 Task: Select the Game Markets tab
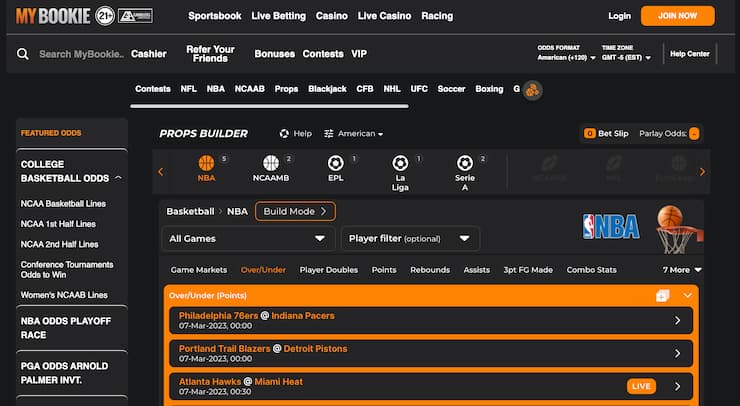point(199,270)
